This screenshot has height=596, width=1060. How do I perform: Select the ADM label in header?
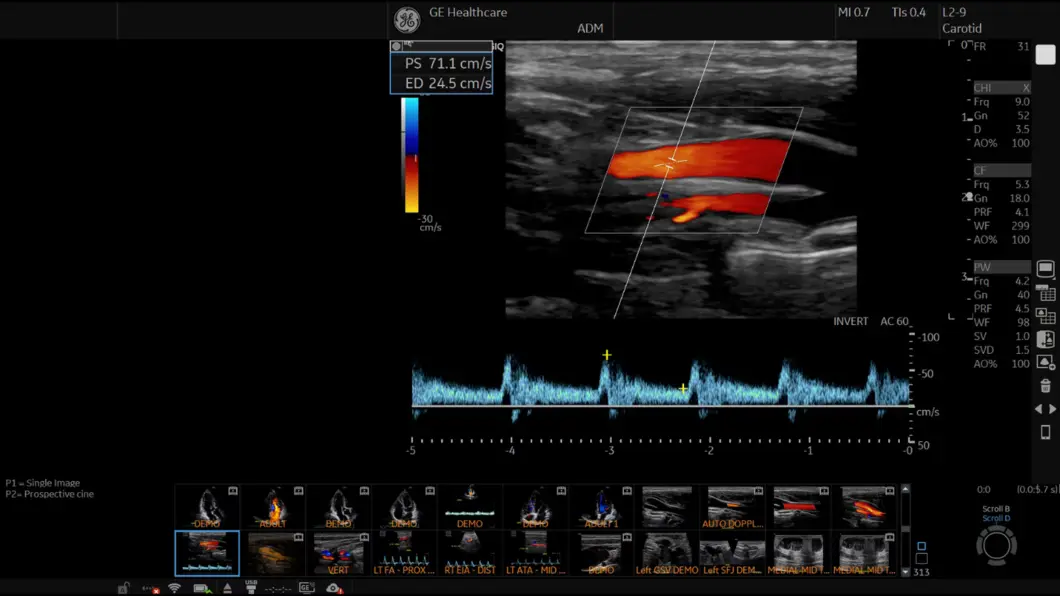[x=590, y=28]
